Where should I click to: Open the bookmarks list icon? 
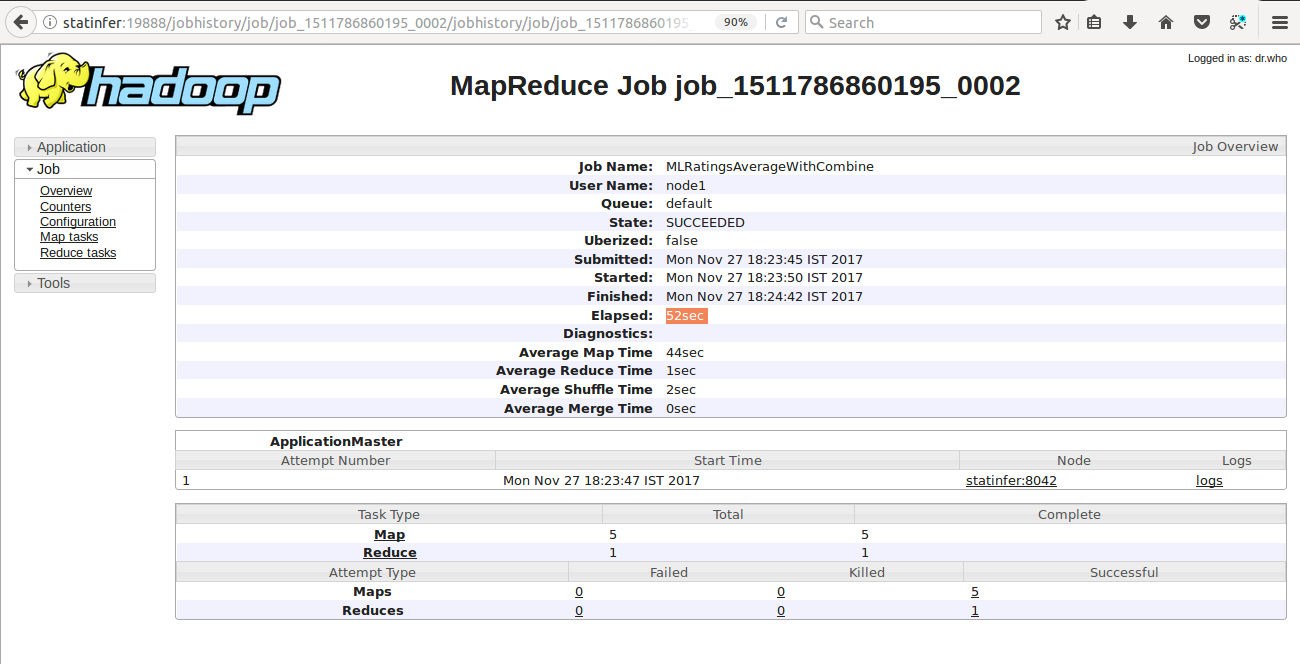pyautogui.click(x=1095, y=22)
